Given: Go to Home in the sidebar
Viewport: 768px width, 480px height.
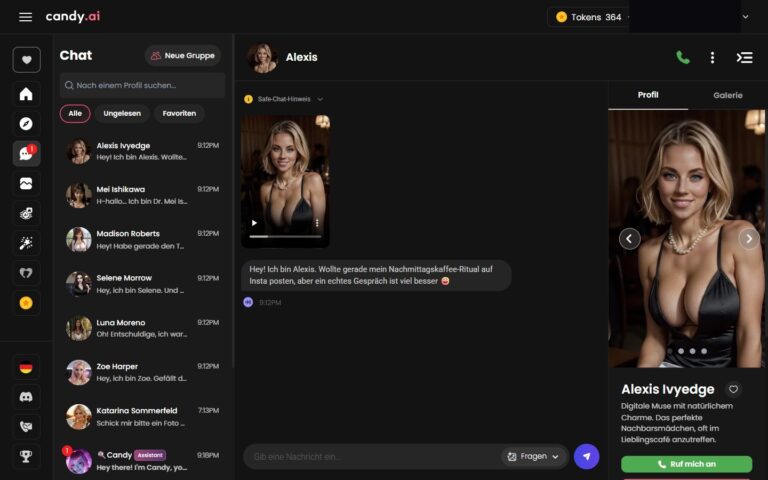Looking at the screenshot, I should coord(26,94).
